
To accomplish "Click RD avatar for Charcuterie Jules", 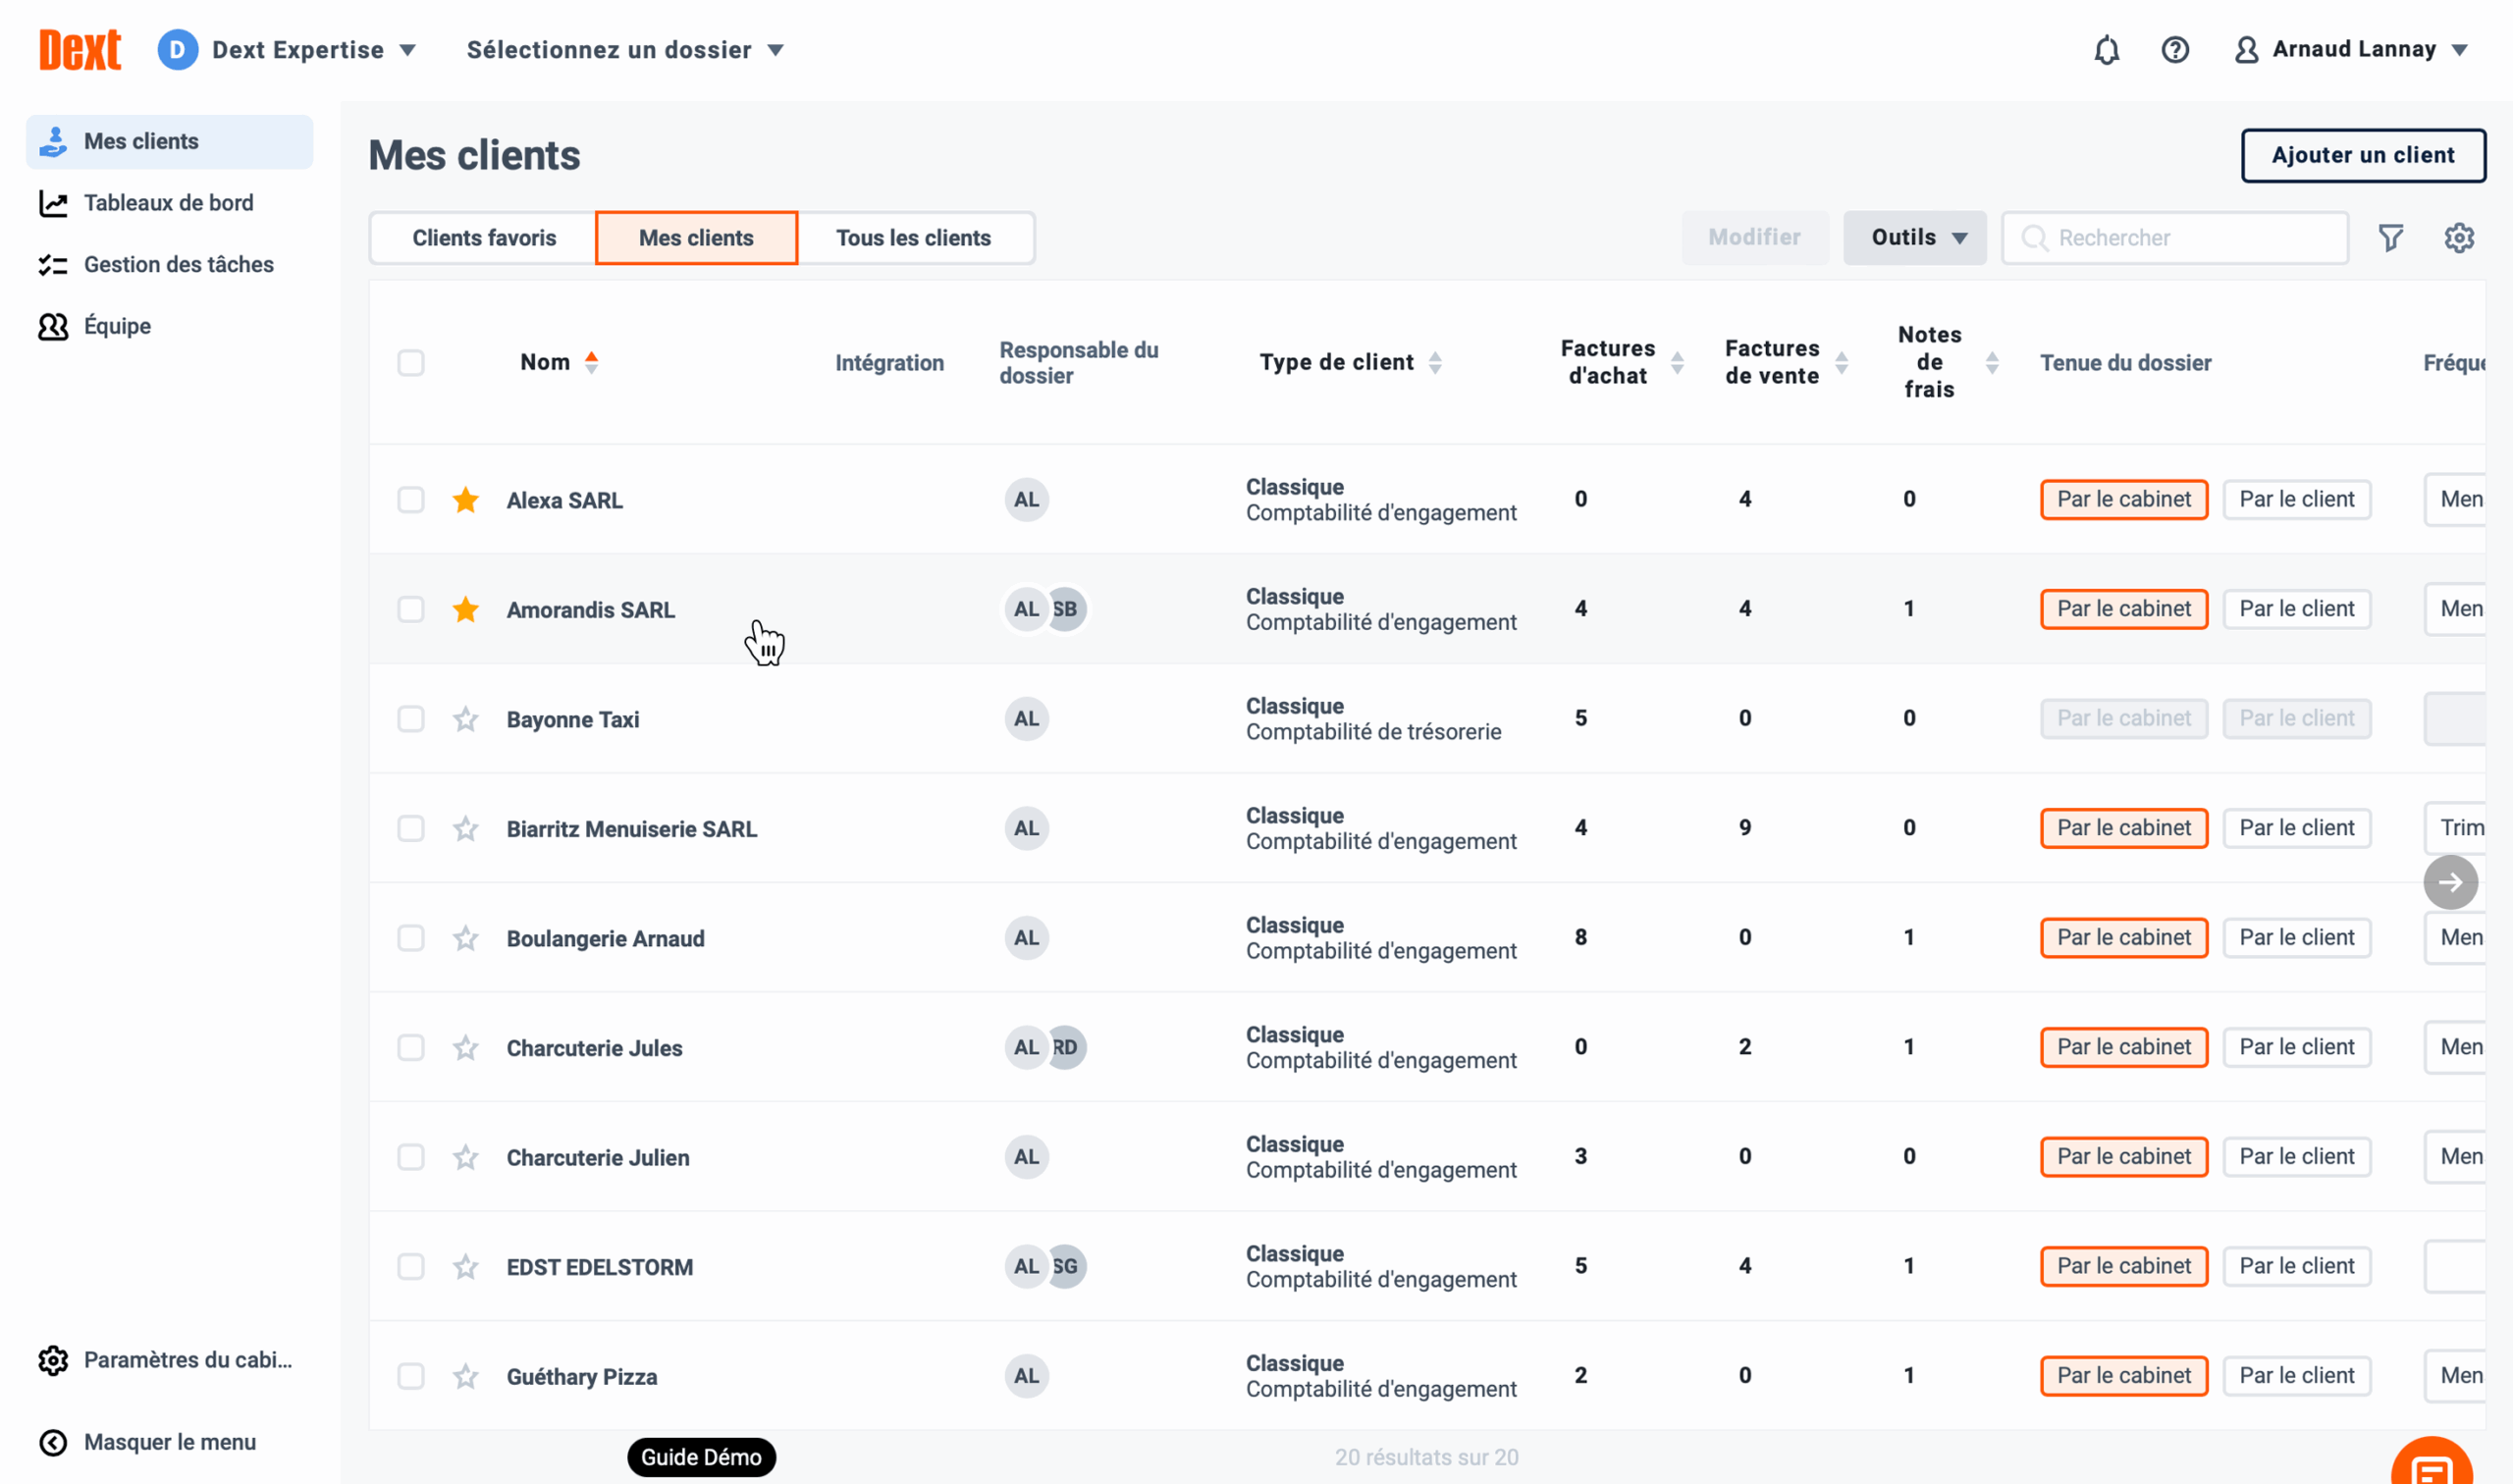I will [x=1069, y=1047].
